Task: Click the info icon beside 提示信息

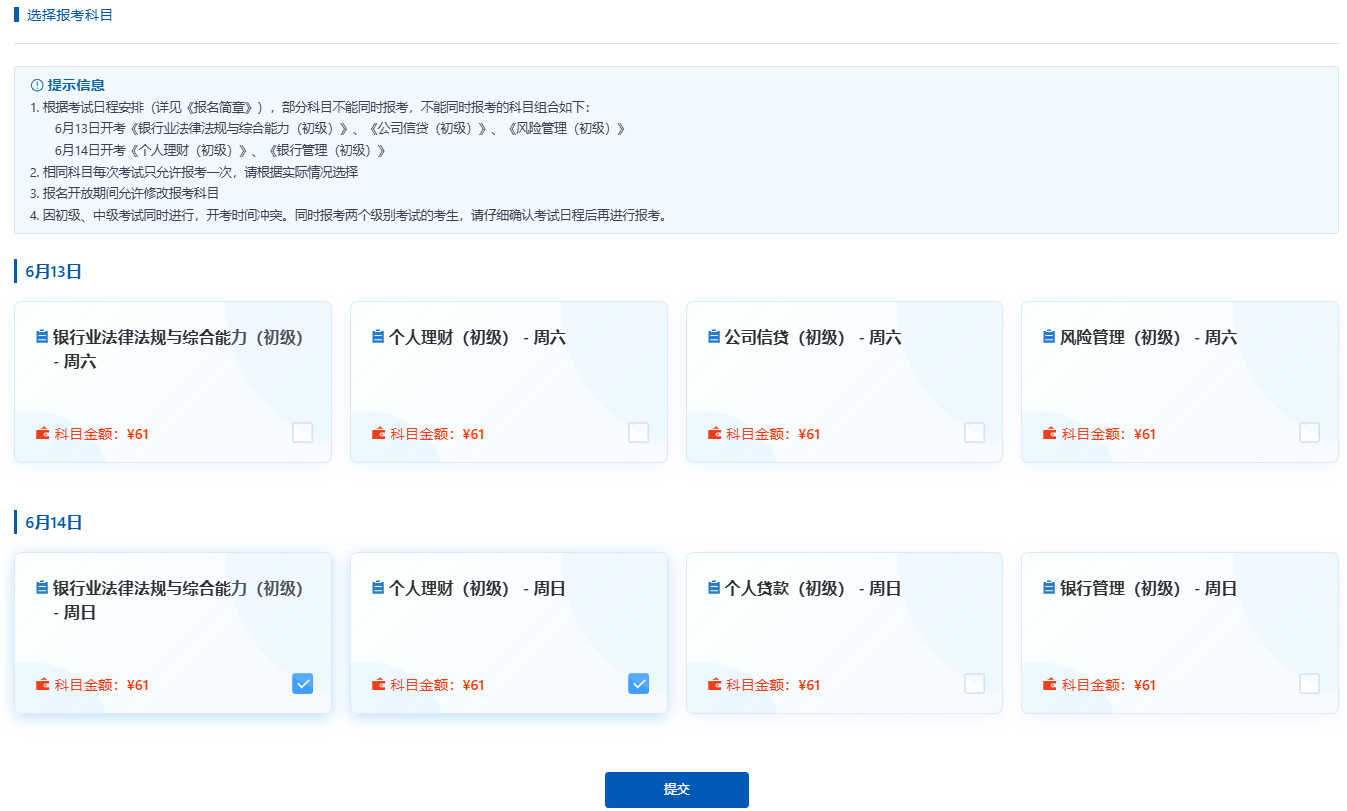Action: point(38,85)
